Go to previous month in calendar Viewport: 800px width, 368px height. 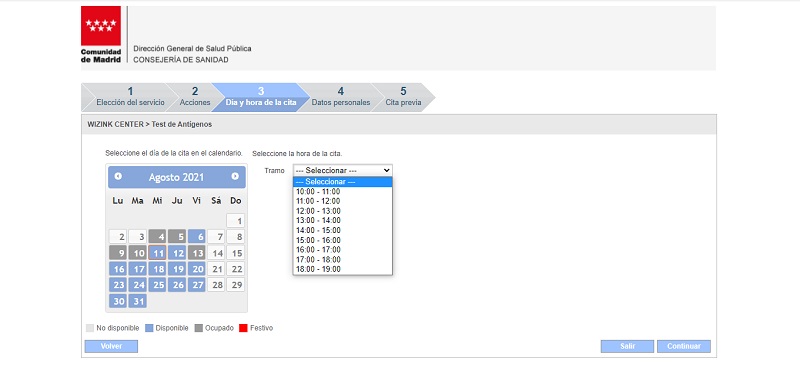[x=118, y=176]
